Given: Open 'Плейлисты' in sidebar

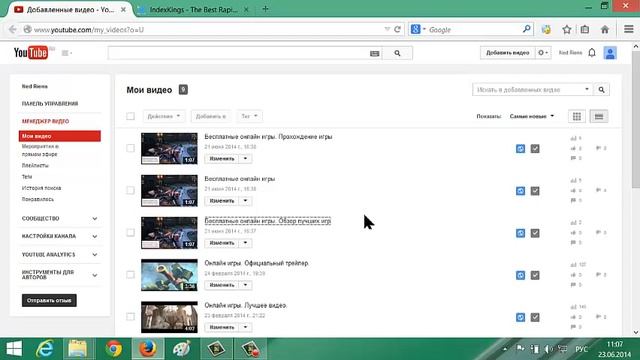Looking at the screenshot, I should pos(35,166).
